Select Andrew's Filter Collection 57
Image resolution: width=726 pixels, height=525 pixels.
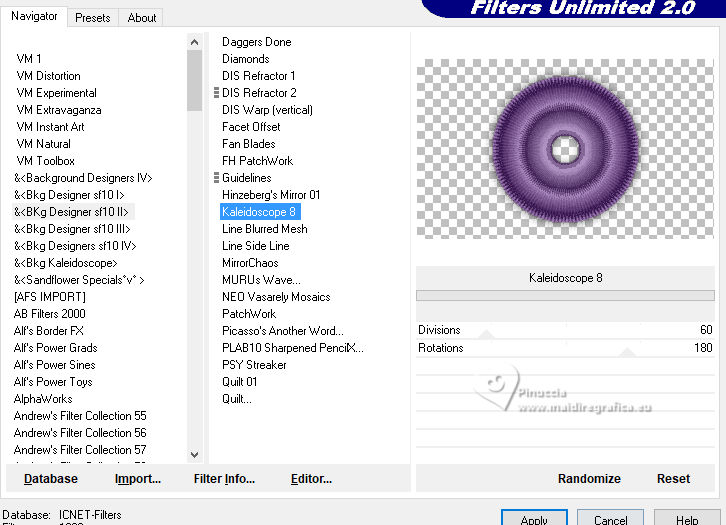(80, 450)
